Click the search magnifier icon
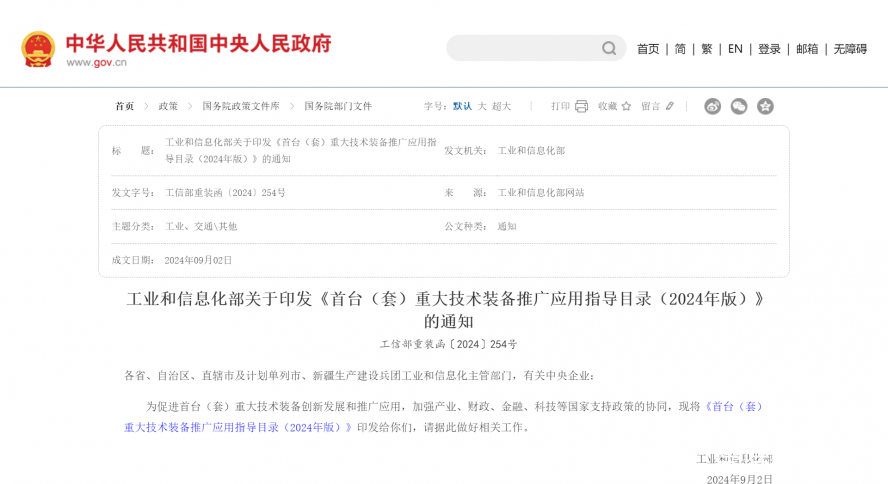Screen dimensions: 888x484 click(608, 48)
